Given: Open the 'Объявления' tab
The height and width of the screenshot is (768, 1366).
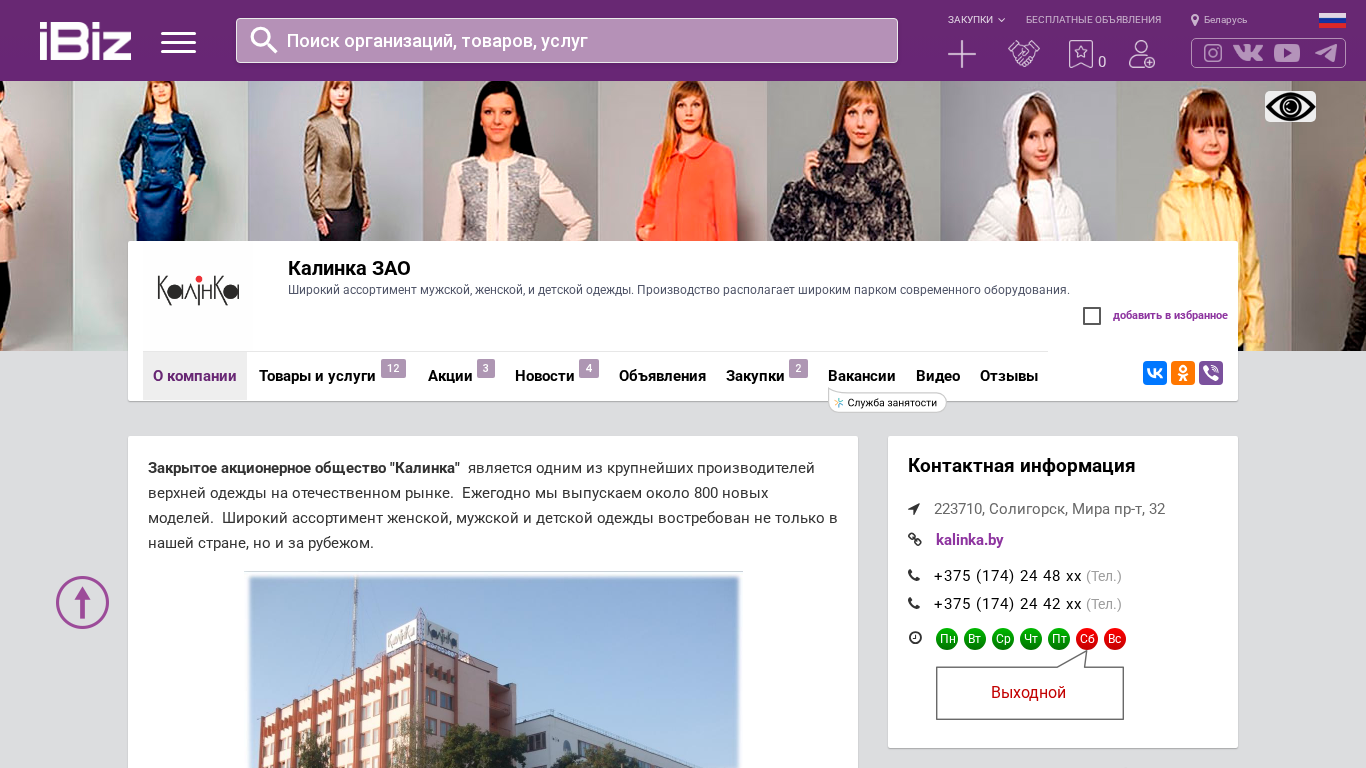Looking at the screenshot, I should tap(662, 376).
